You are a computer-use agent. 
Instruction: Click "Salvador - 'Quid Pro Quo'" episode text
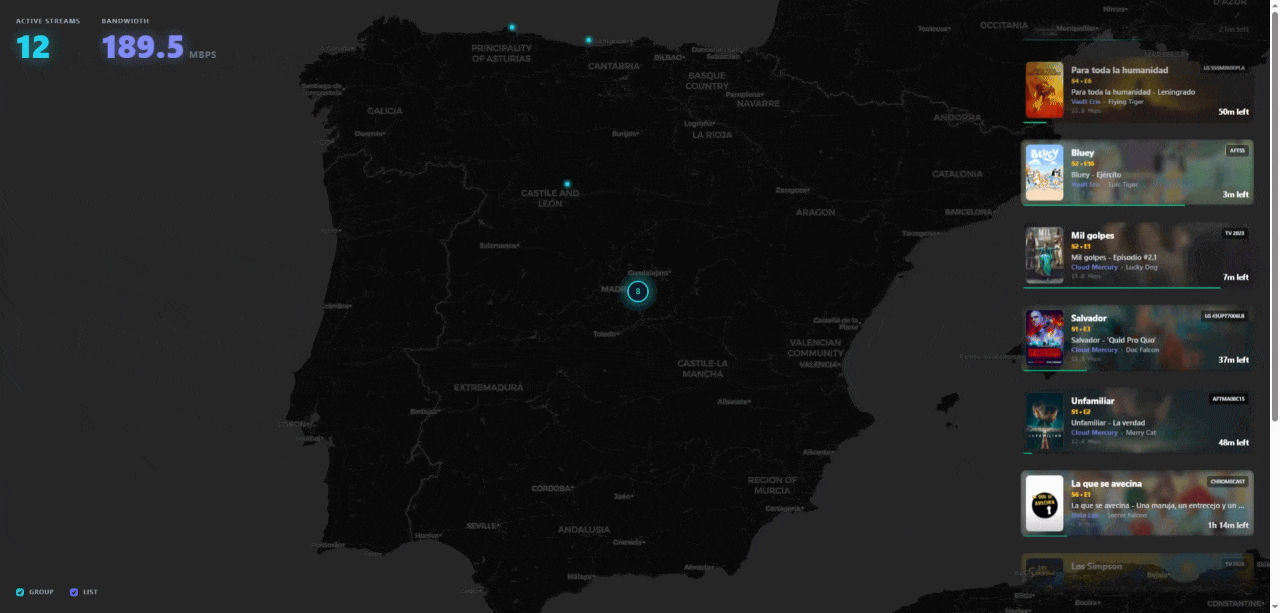[1113, 340]
